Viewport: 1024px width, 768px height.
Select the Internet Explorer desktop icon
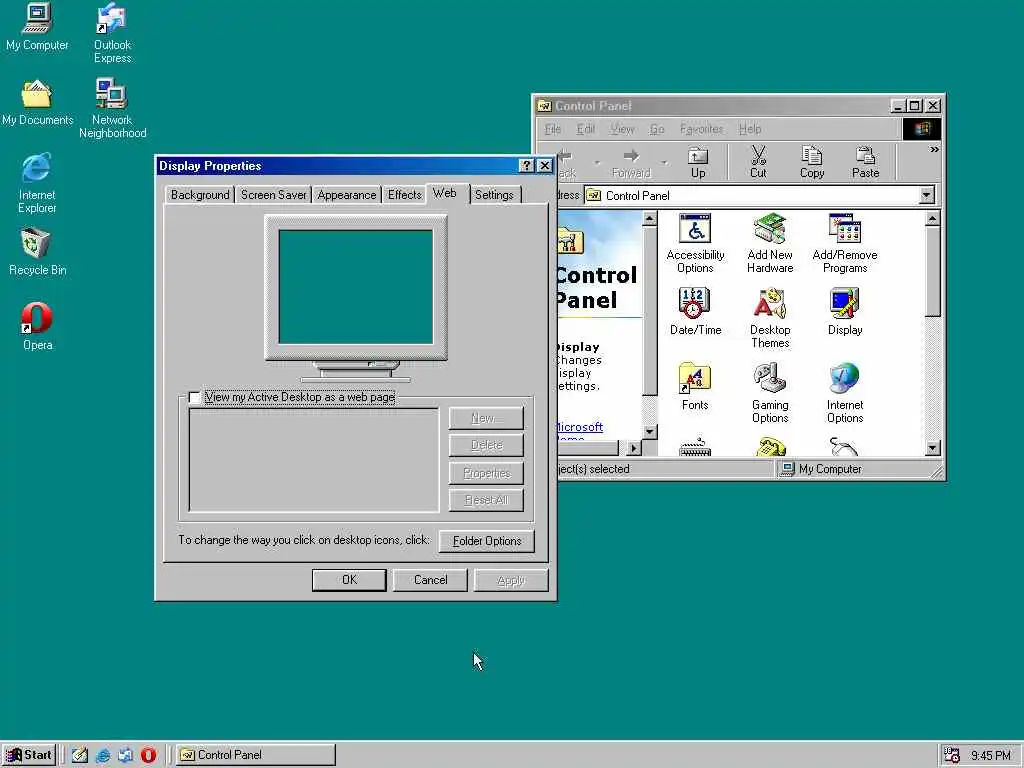coord(37,184)
